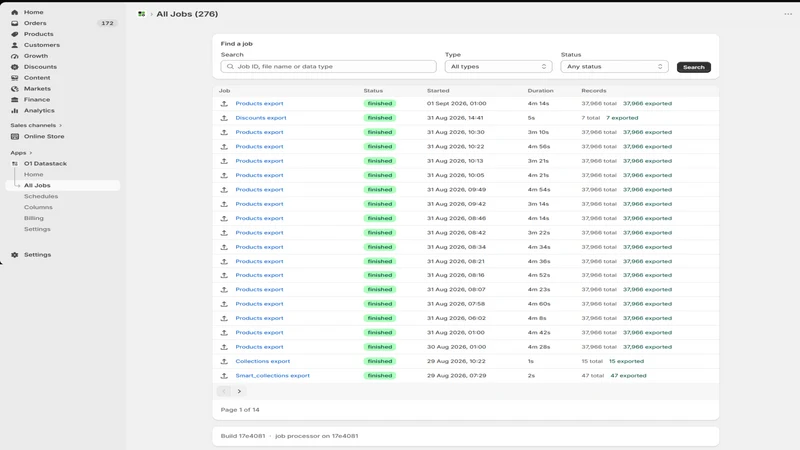Viewport: 800px width, 450px height.
Task: Click the Growth icon
Action: pos(14,56)
